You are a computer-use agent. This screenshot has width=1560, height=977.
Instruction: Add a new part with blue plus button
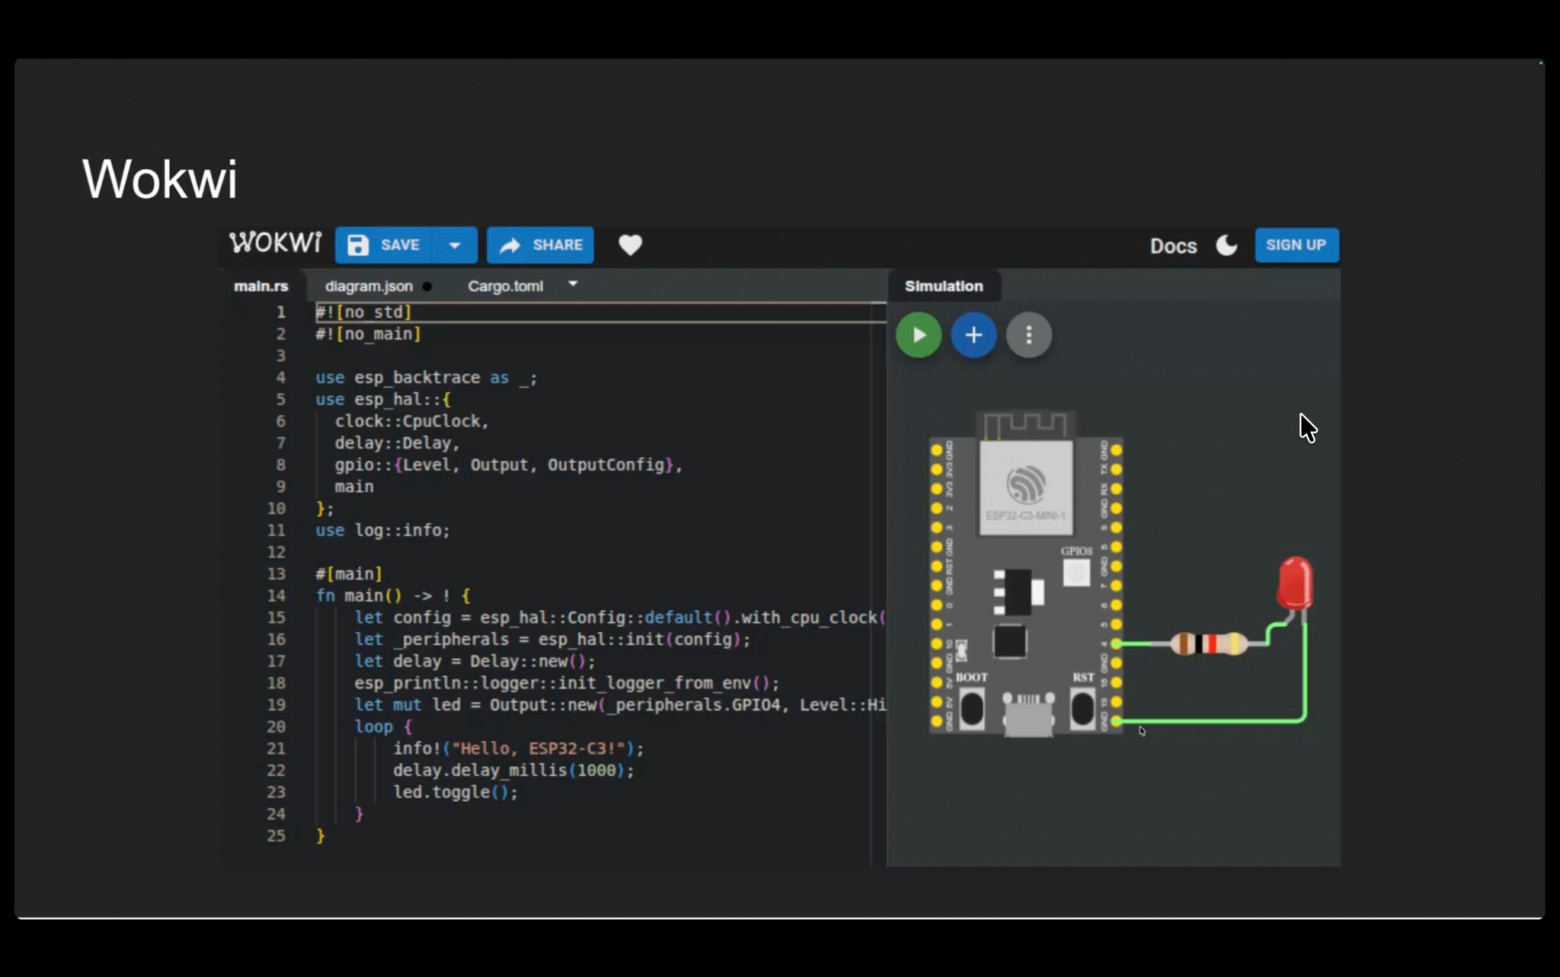[974, 335]
